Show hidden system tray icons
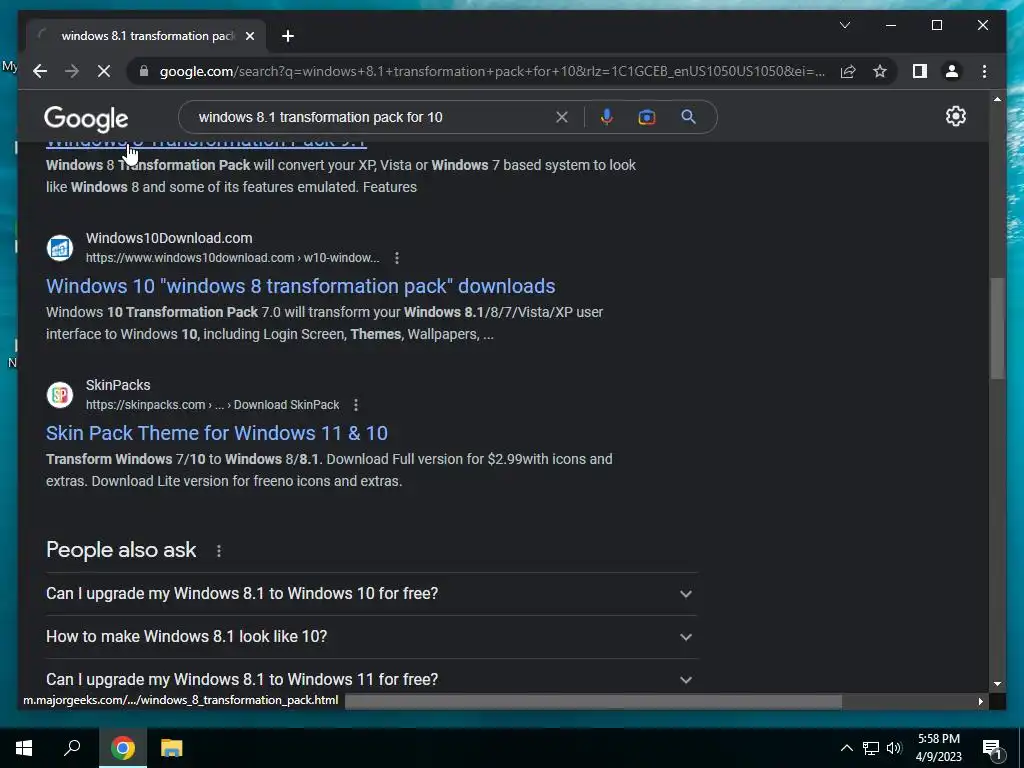The width and height of the screenshot is (1024, 768). click(x=846, y=748)
